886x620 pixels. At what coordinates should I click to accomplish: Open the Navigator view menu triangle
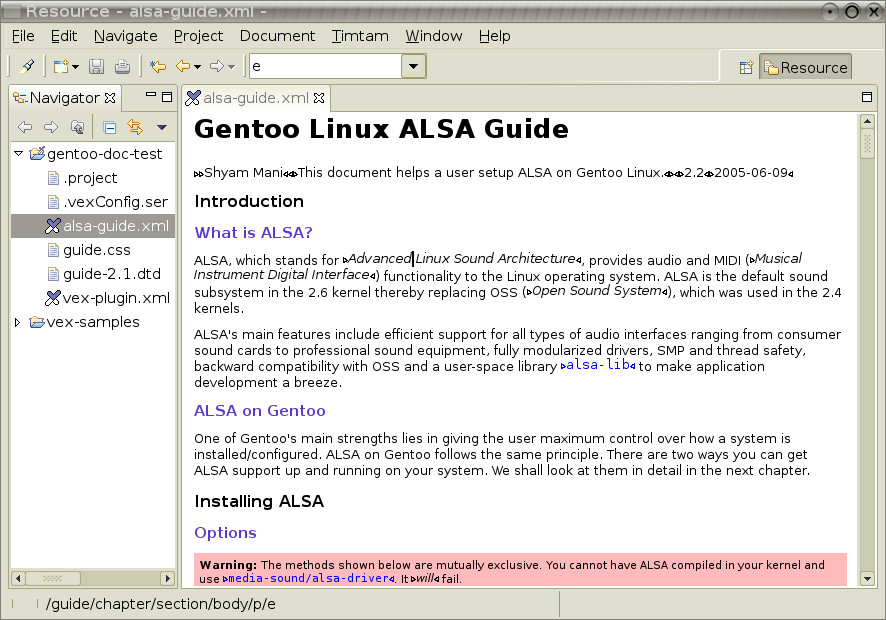click(162, 128)
